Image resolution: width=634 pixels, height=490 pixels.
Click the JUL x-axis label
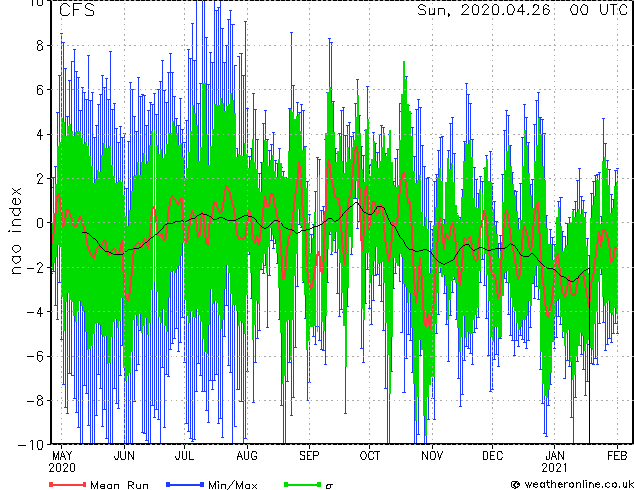(x=184, y=456)
